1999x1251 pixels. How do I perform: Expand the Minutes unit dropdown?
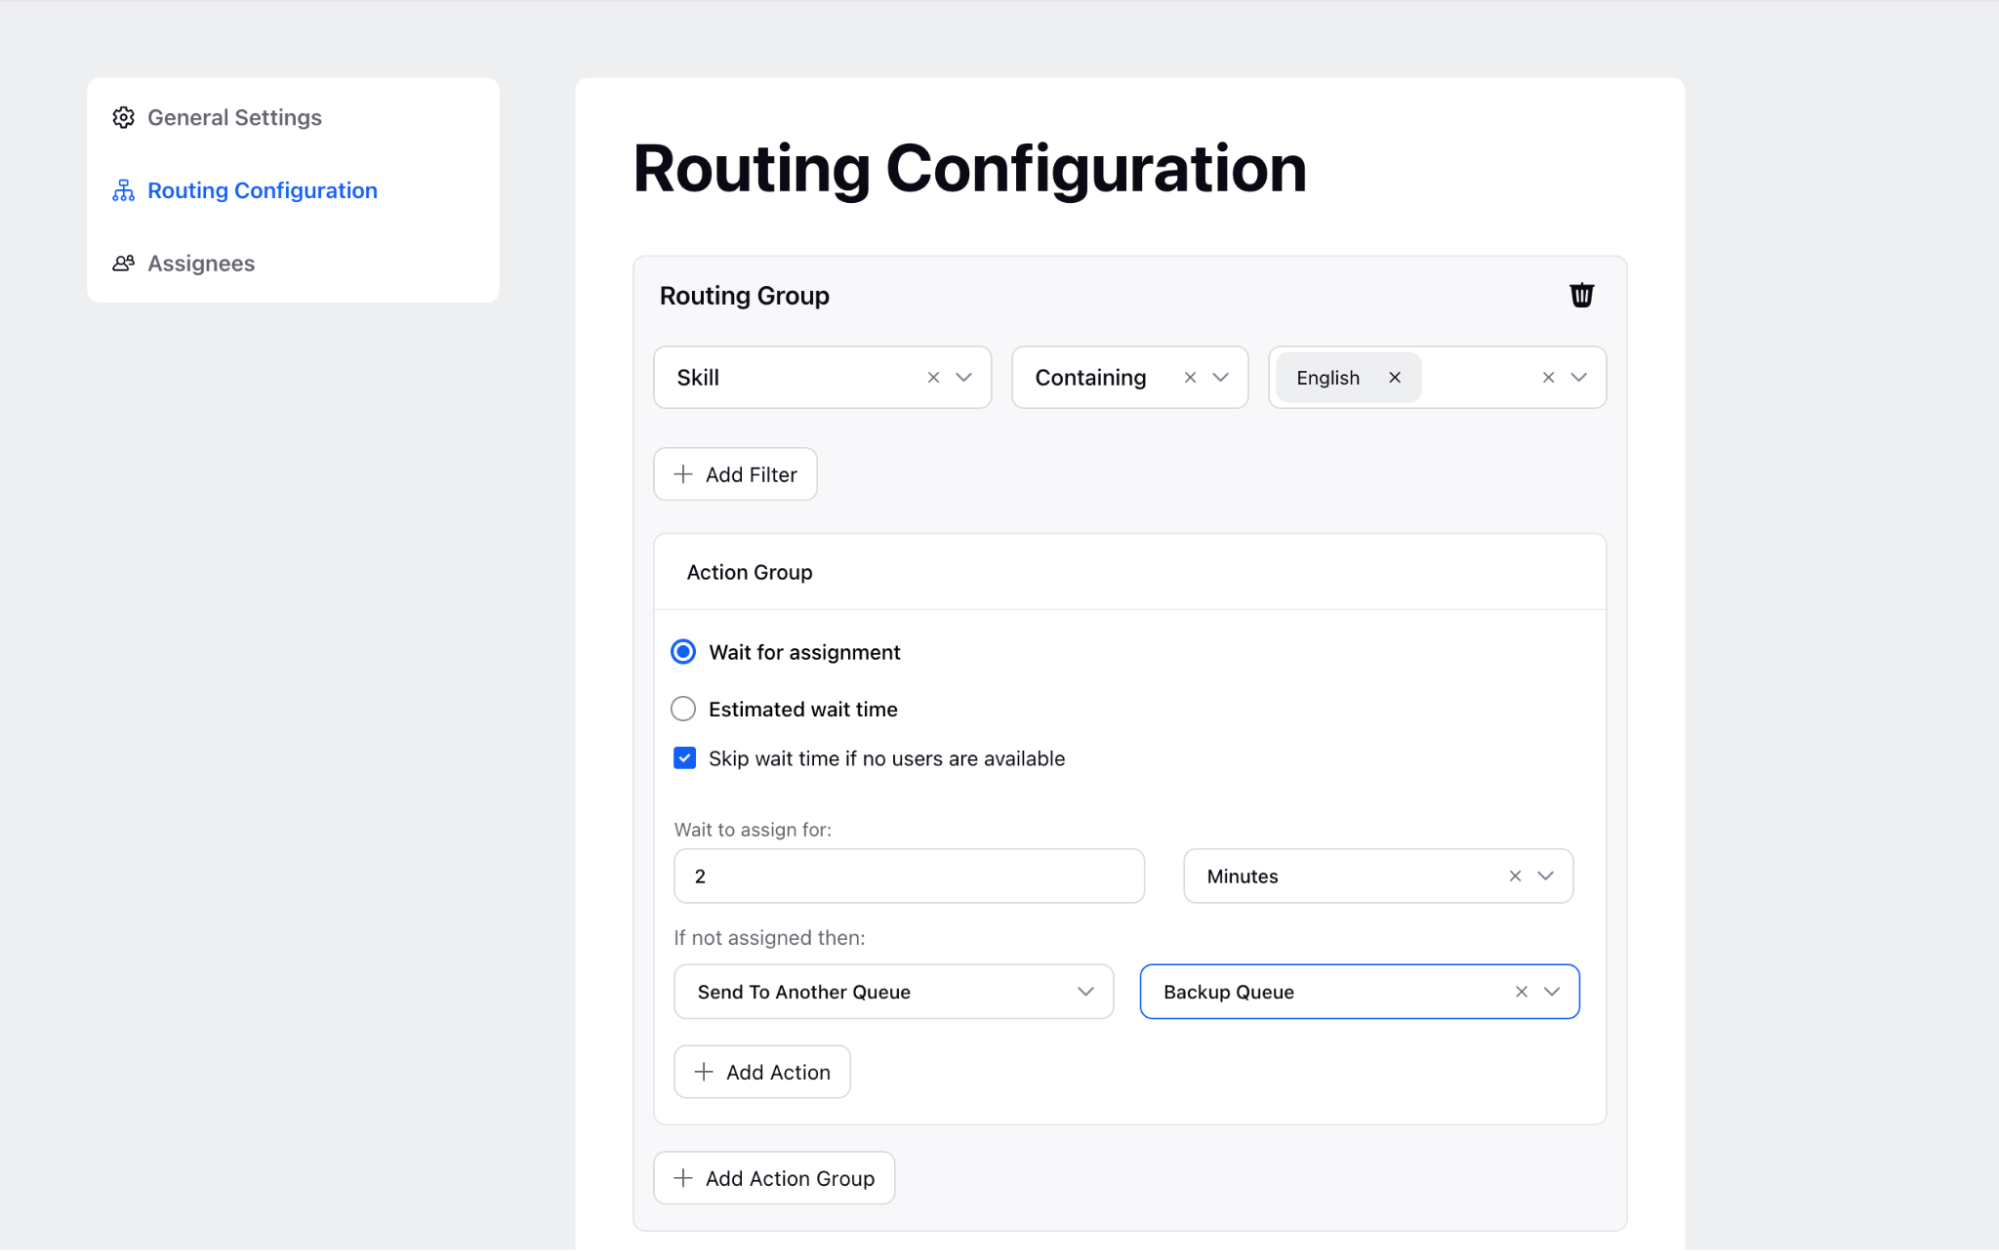click(x=1546, y=876)
